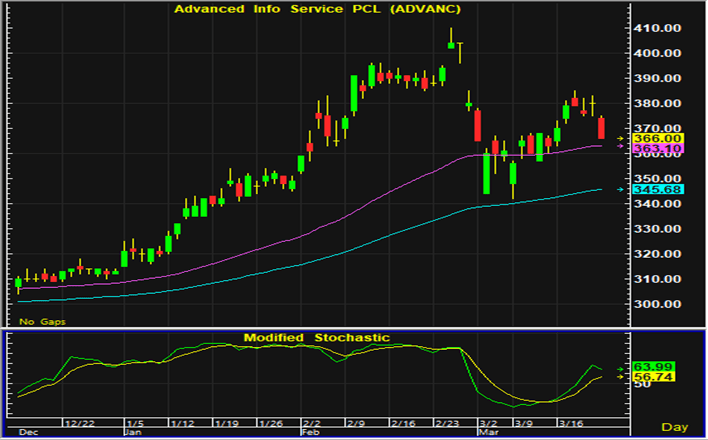Click the last red candlestick on chart
Viewport: 708px width, 440px height.
point(601,128)
